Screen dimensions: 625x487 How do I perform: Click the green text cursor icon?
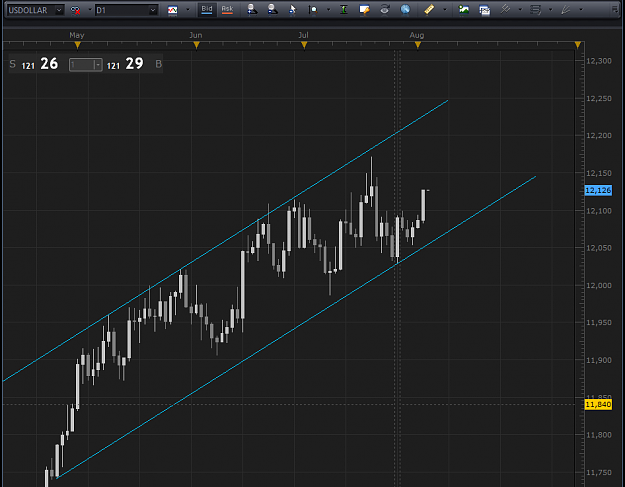point(344,10)
